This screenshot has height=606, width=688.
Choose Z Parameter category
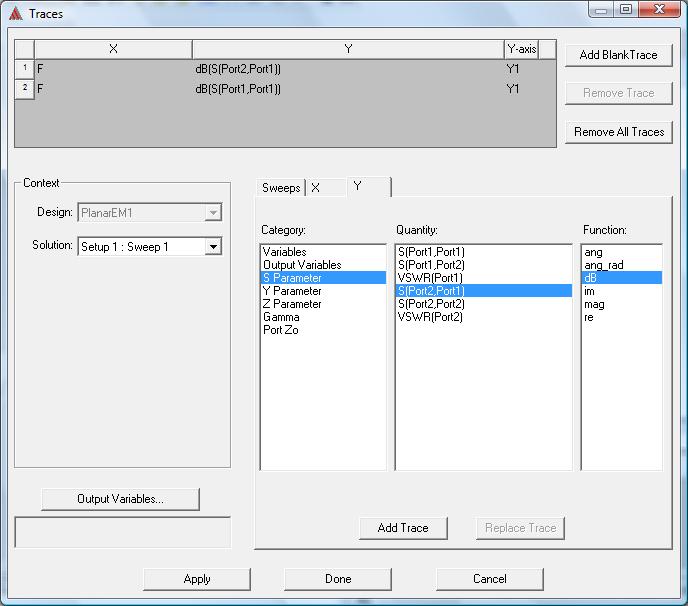point(323,304)
